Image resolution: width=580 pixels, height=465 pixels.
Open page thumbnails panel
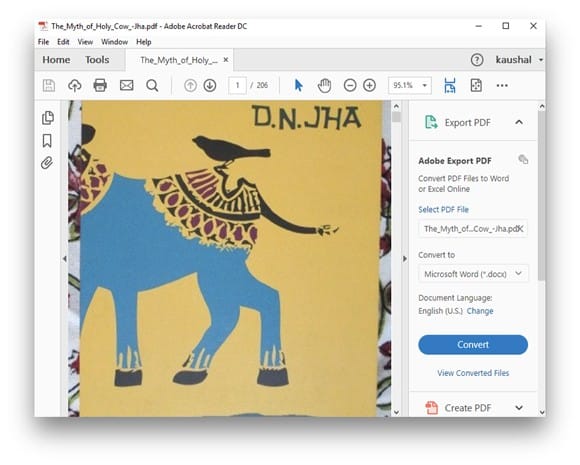click(x=48, y=118)
